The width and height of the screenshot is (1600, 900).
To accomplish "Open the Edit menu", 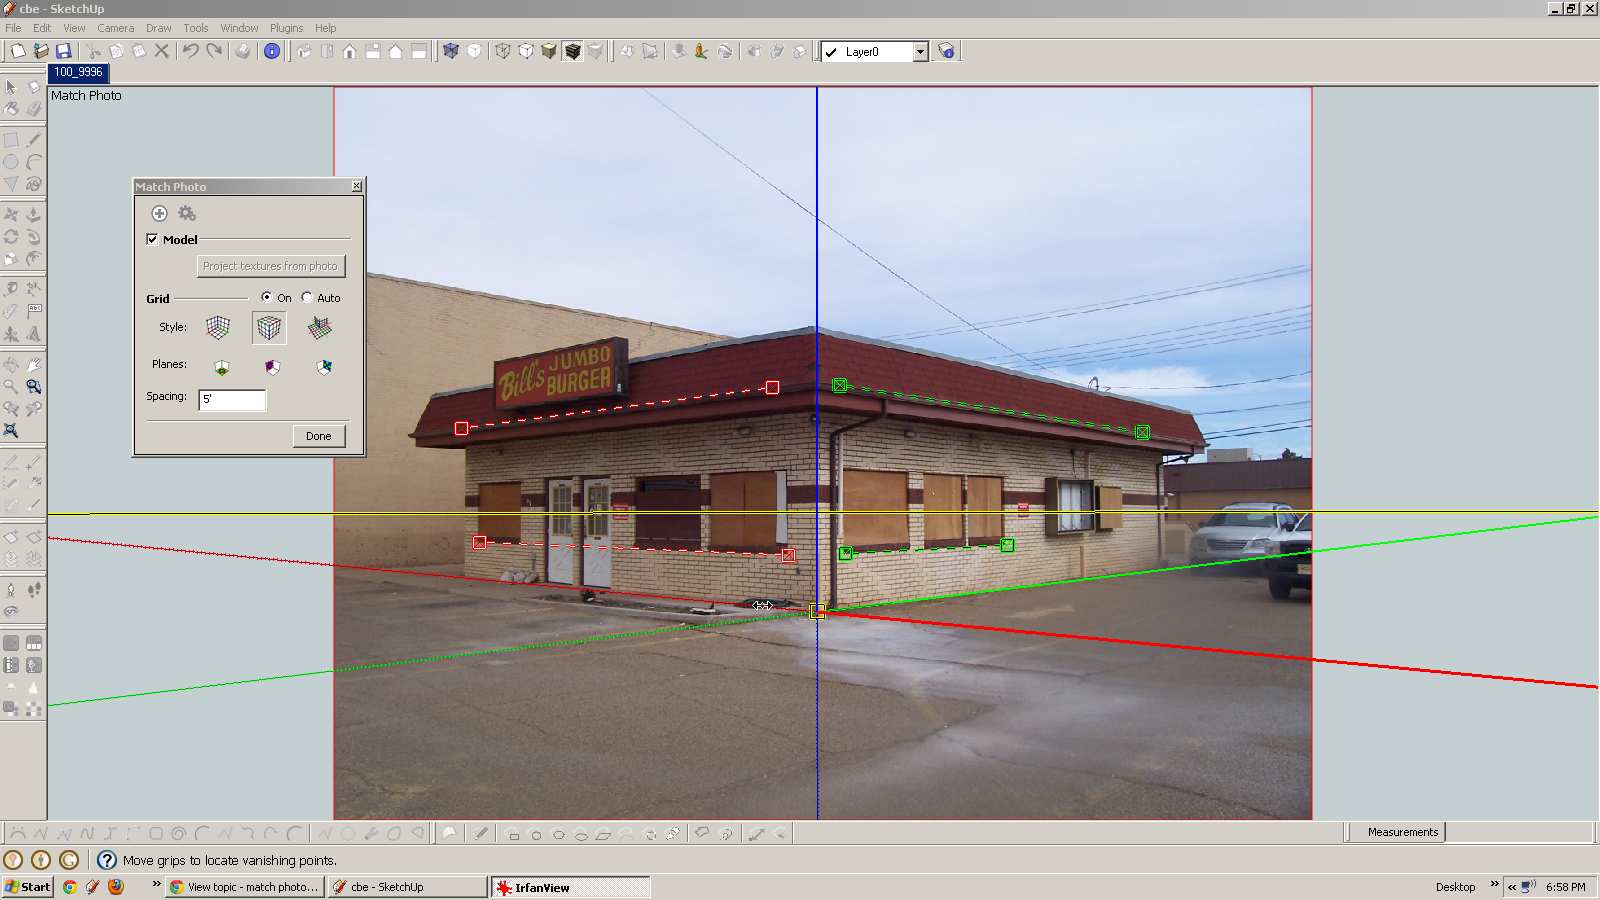I will tap(42, 28).
